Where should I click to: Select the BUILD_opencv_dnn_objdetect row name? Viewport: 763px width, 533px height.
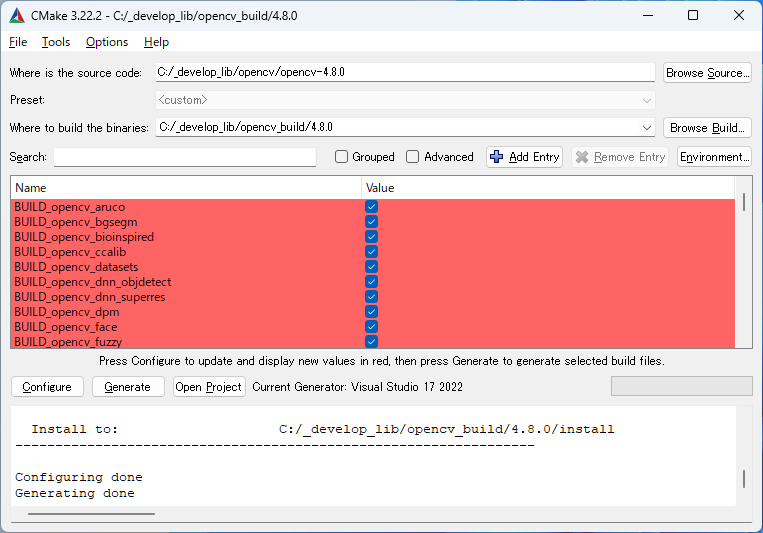pos(93,282)
